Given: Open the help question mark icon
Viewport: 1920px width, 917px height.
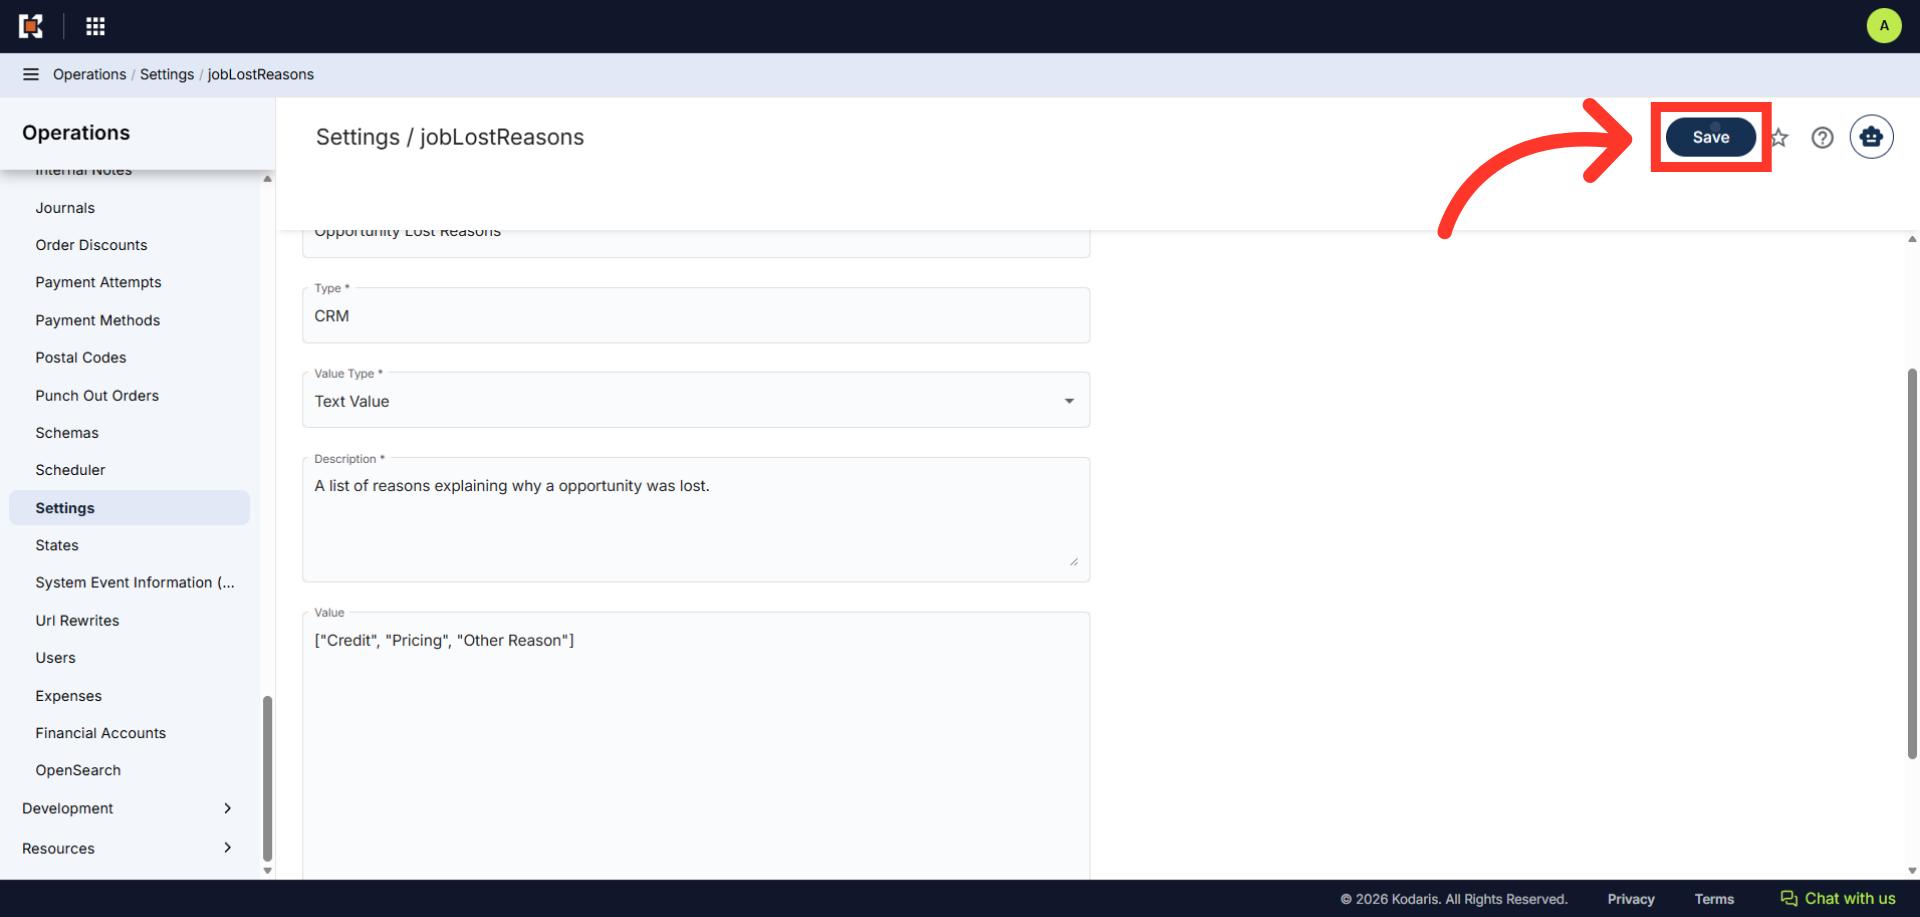Looking at the screenshot, I should click(1822, 138).
